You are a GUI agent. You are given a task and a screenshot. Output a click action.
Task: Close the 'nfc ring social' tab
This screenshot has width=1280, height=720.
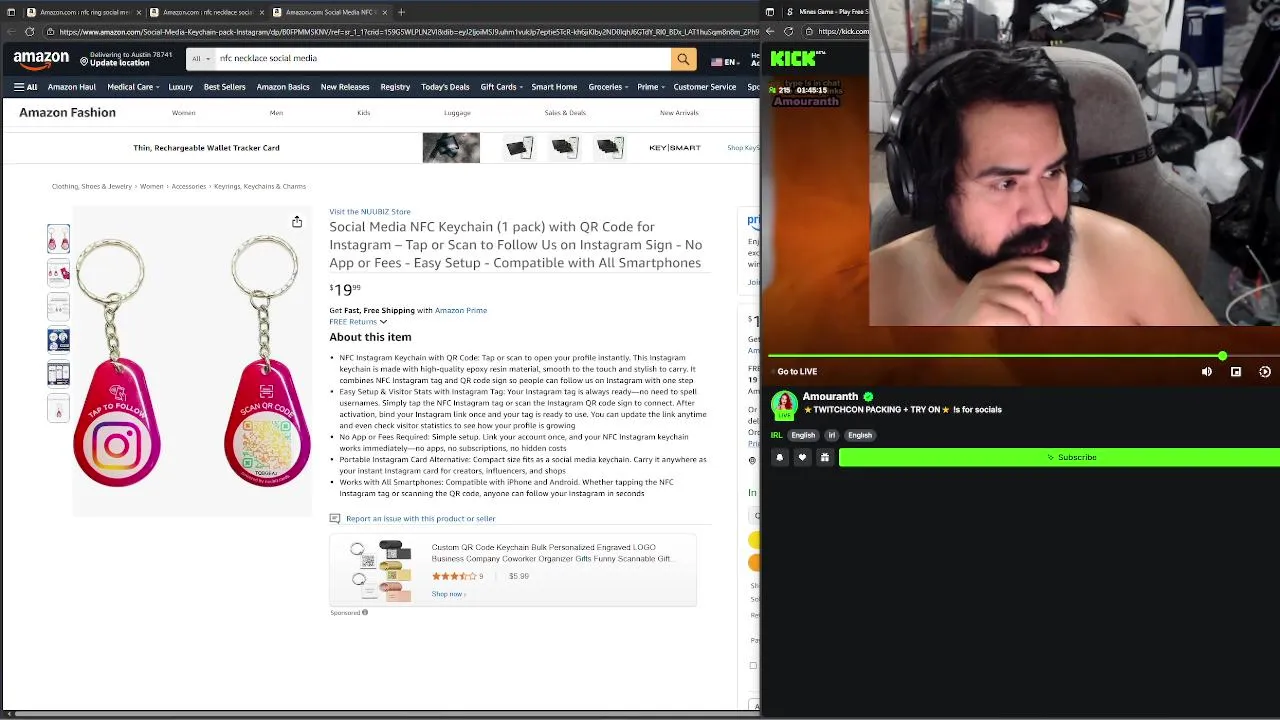point(138,12)
